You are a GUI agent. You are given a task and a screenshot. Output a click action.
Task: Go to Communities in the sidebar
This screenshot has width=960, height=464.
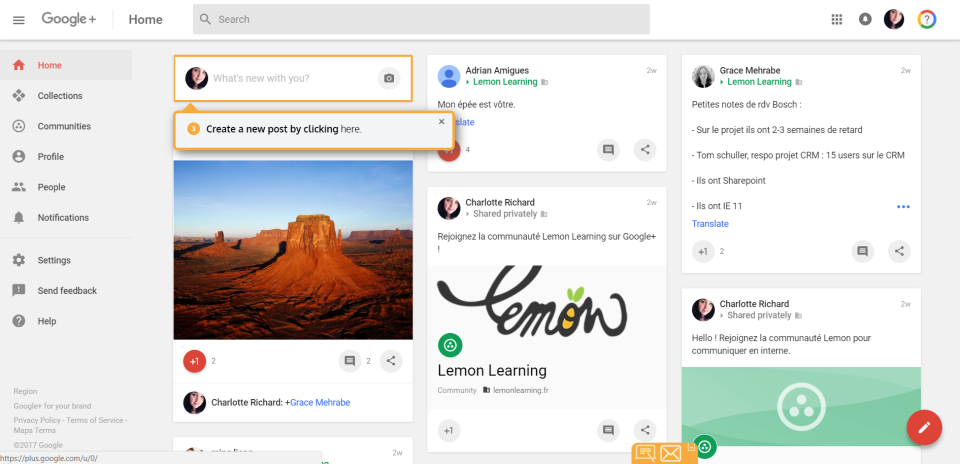coord(64,126)
